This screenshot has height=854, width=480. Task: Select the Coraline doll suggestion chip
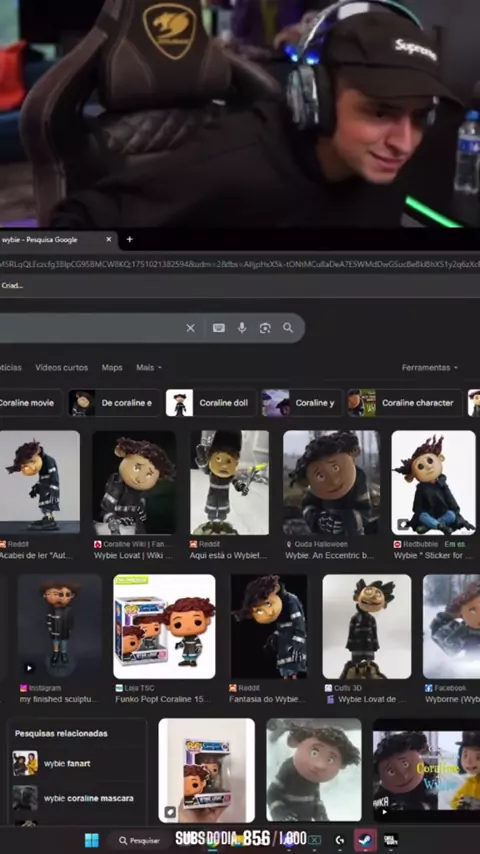[x=210, y=403]
